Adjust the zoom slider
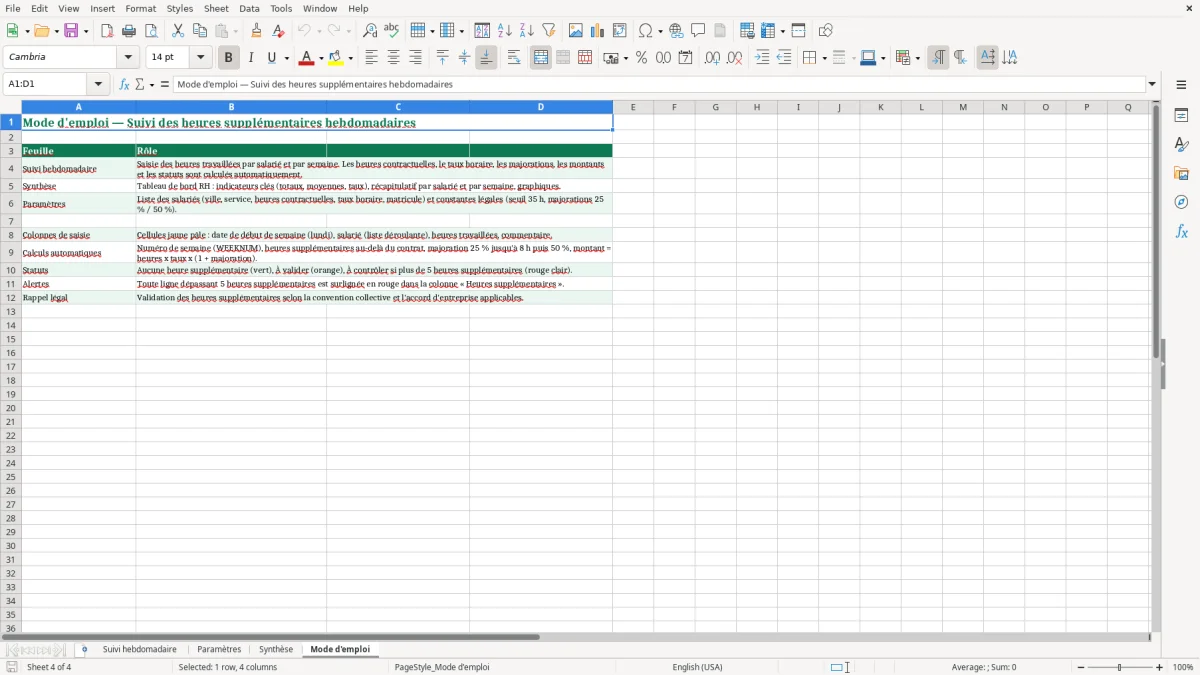 1120,667
